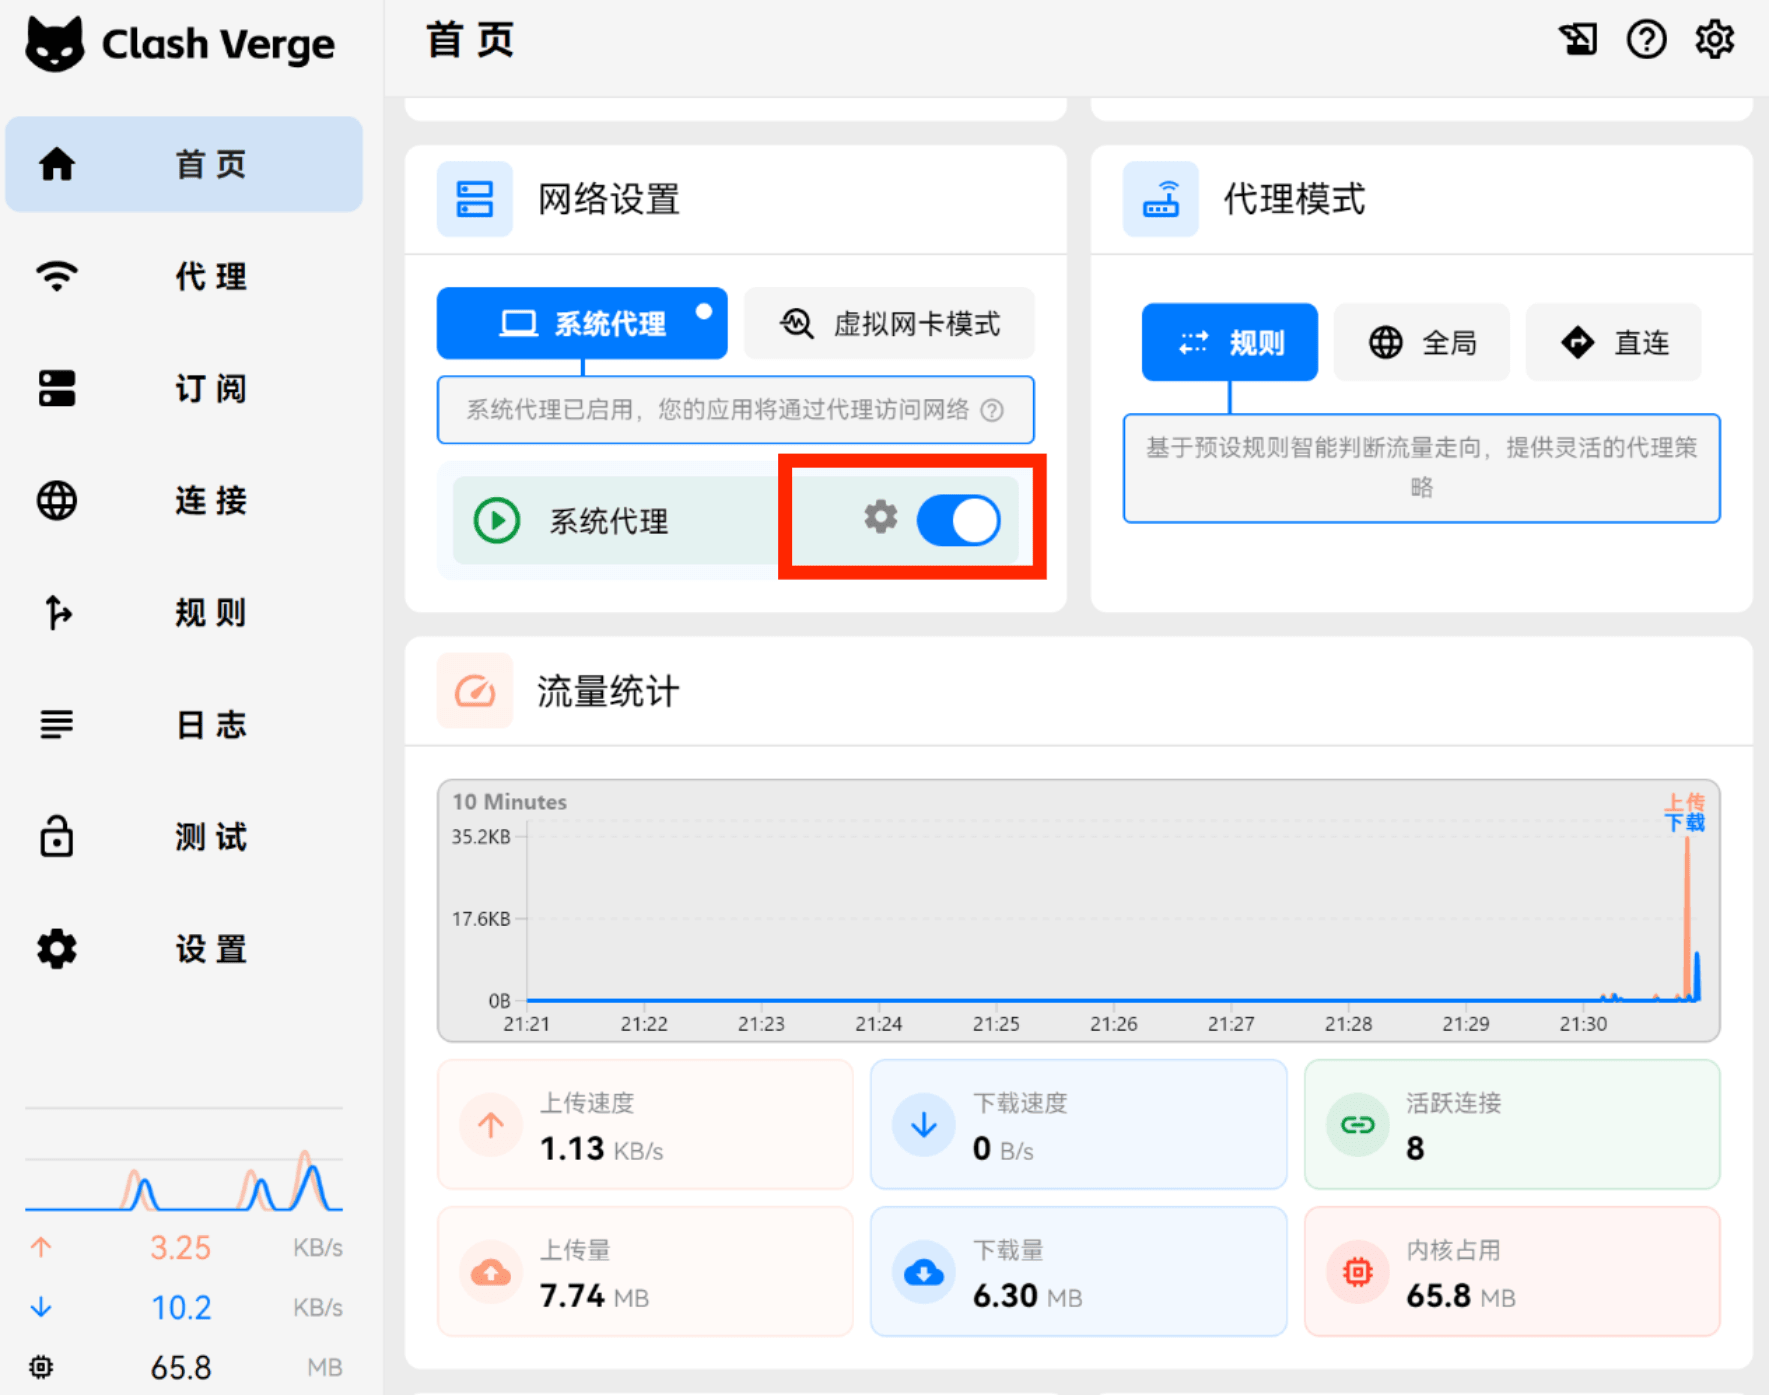
Task: Click the 下载速度 card
Action: pyautogui.click(x=1078, y=1125)
